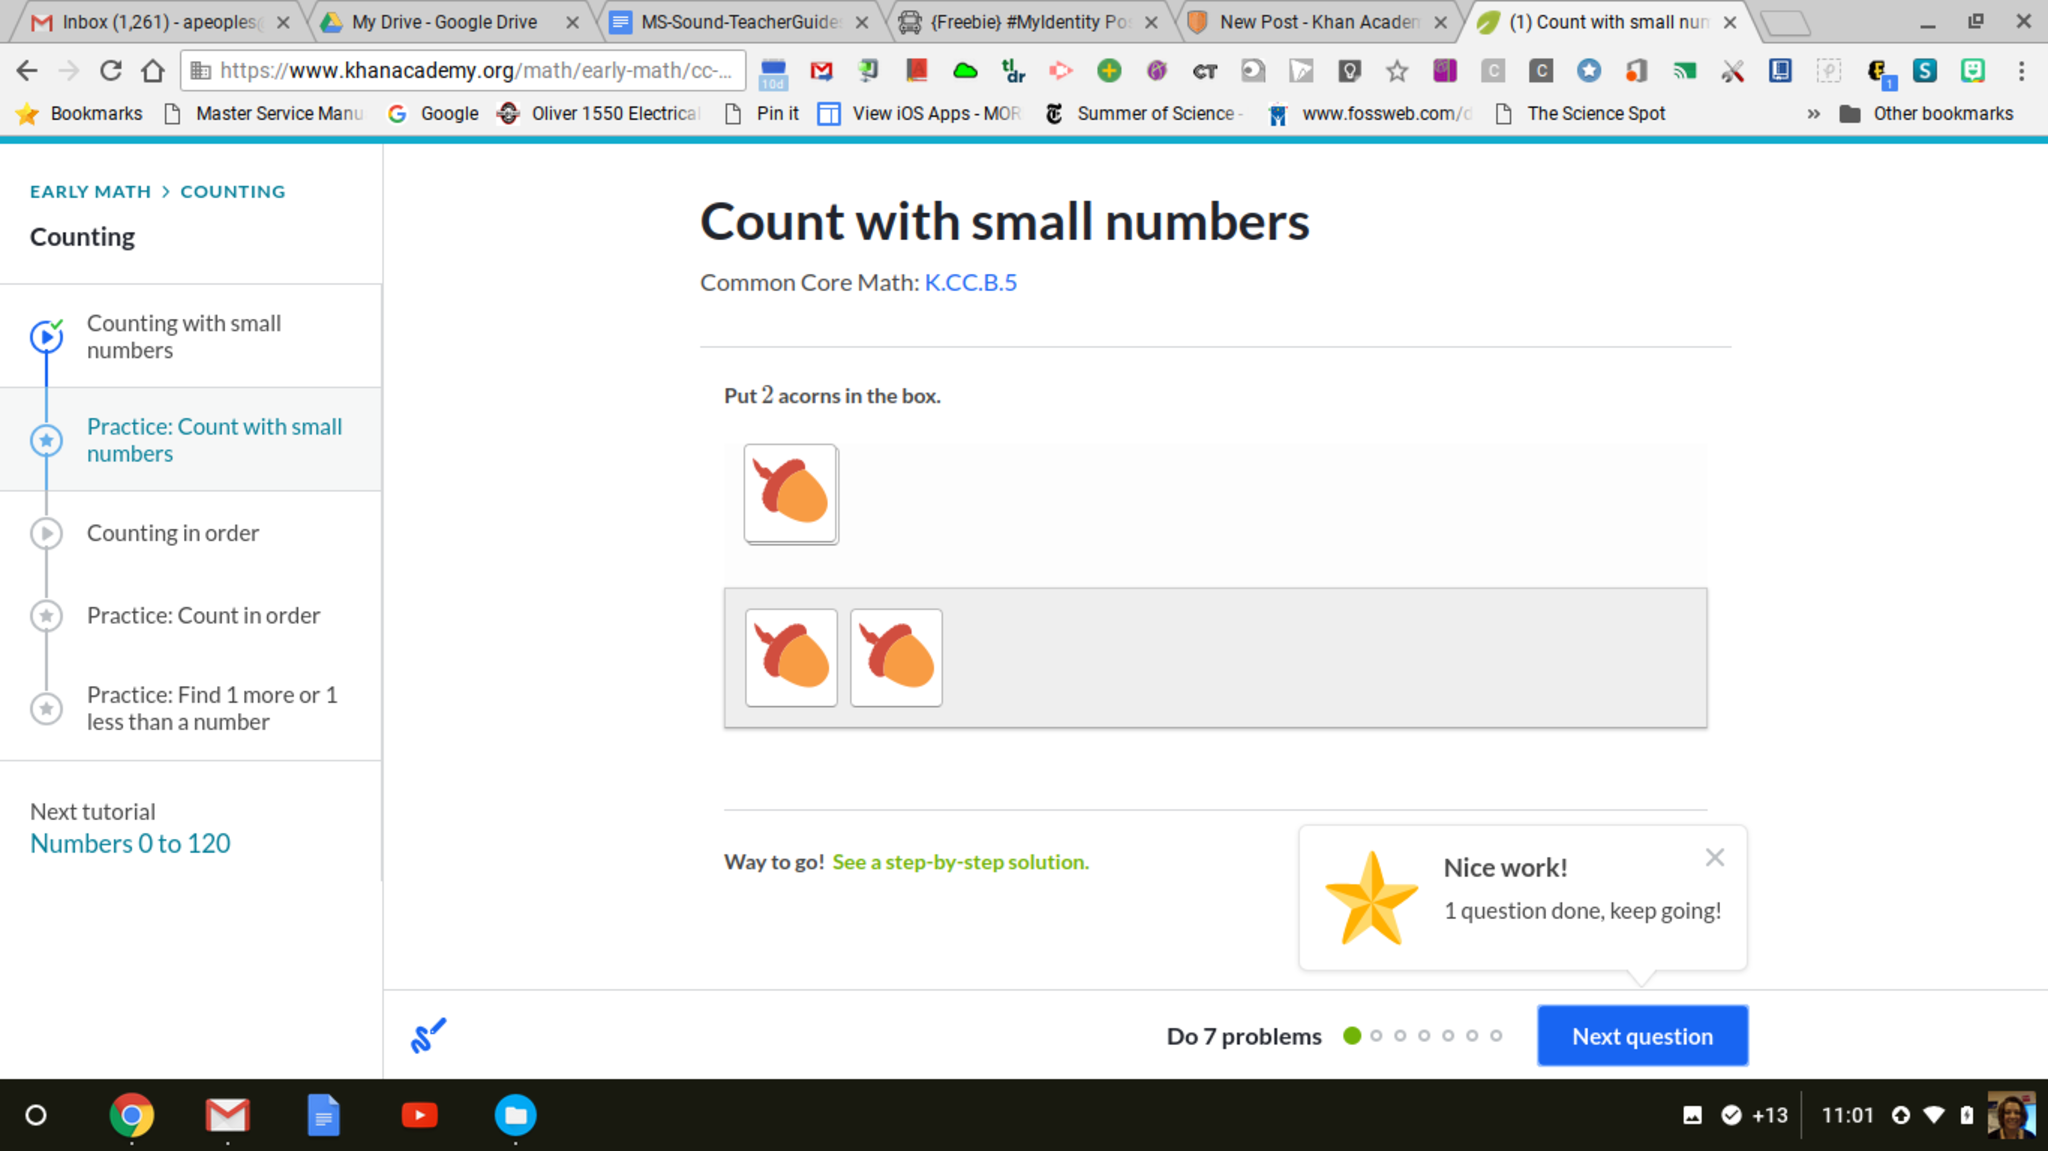Open the See a step-by-step solution link
The height and width of the screenshot is (1151, 2048).
tap(960, 862)
